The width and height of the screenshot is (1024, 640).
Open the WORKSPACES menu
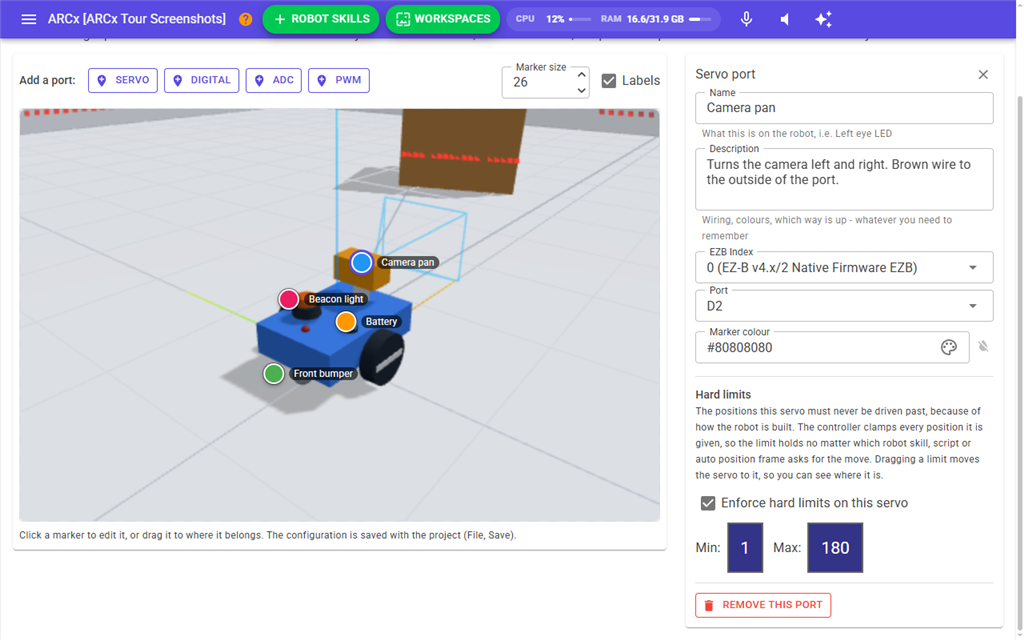coord(443,19)
